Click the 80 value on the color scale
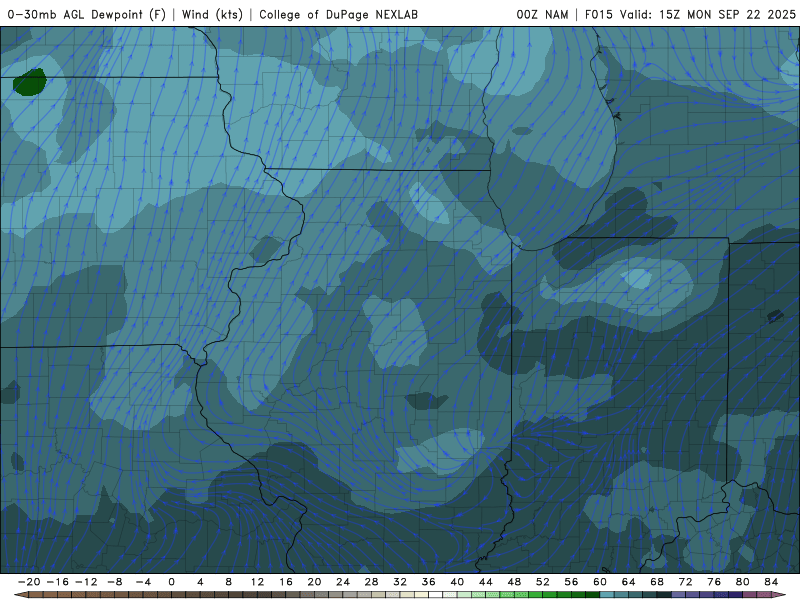The image size is (800, 600). pos(743,582)
